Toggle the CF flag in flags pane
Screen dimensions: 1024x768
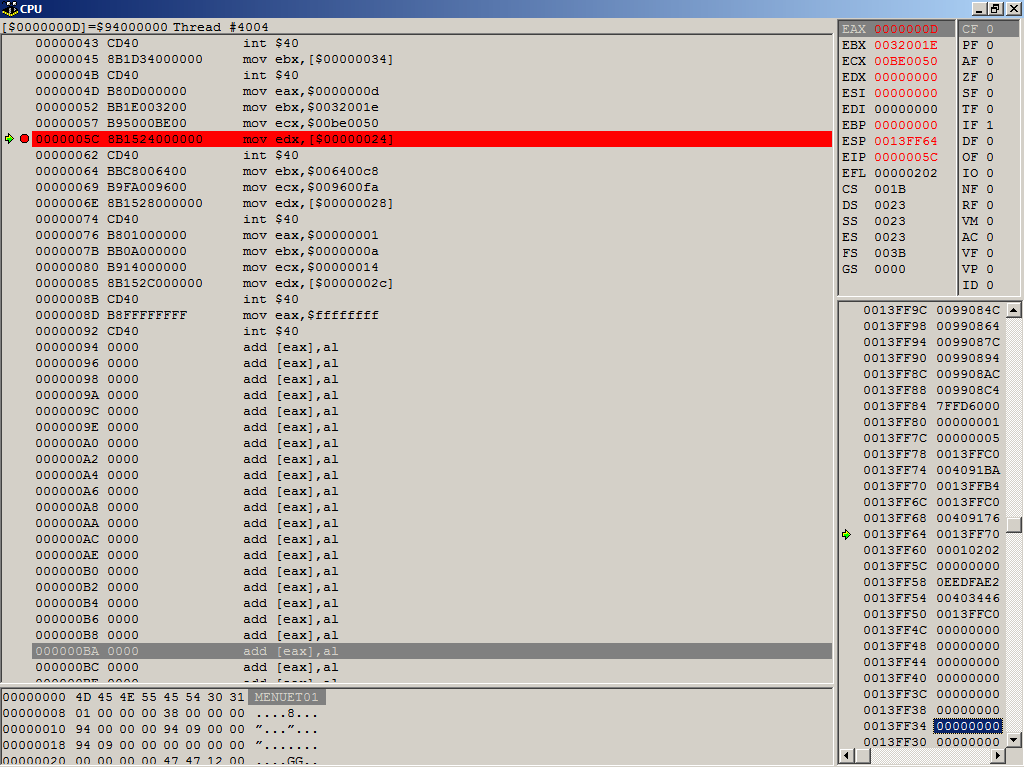pos(989,29)
